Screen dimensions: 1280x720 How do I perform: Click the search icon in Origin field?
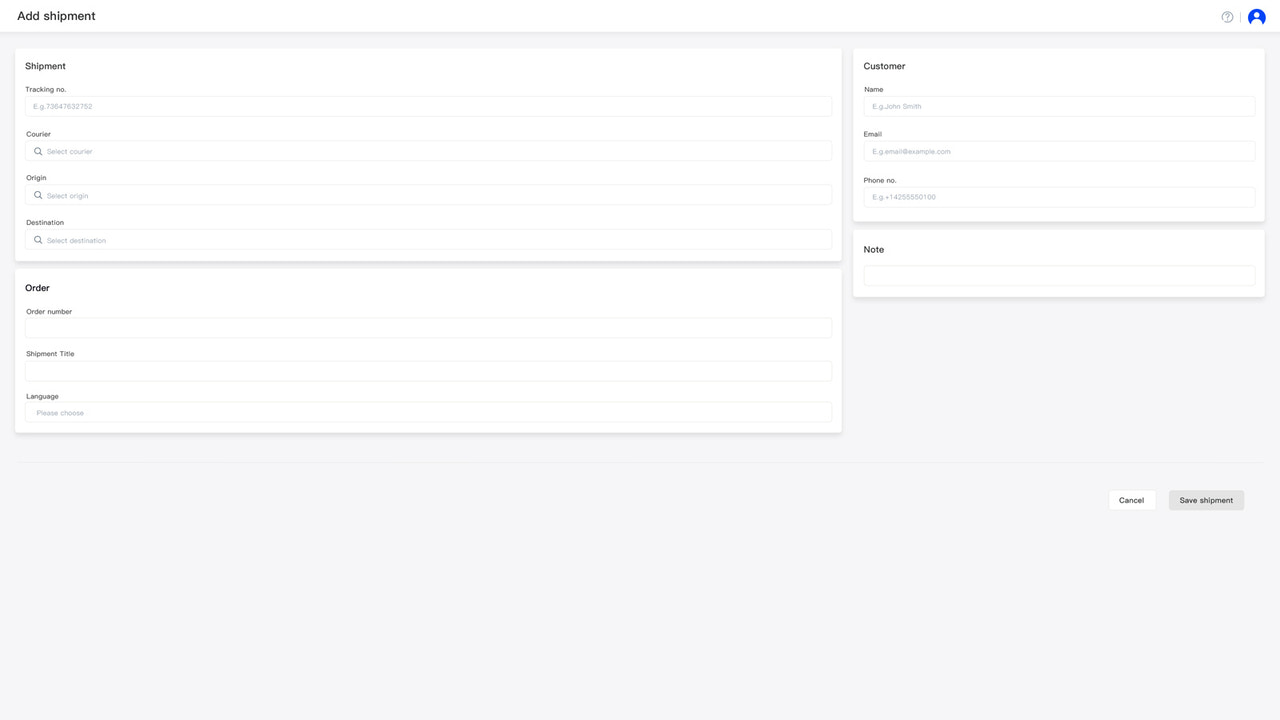pos(38,195)
